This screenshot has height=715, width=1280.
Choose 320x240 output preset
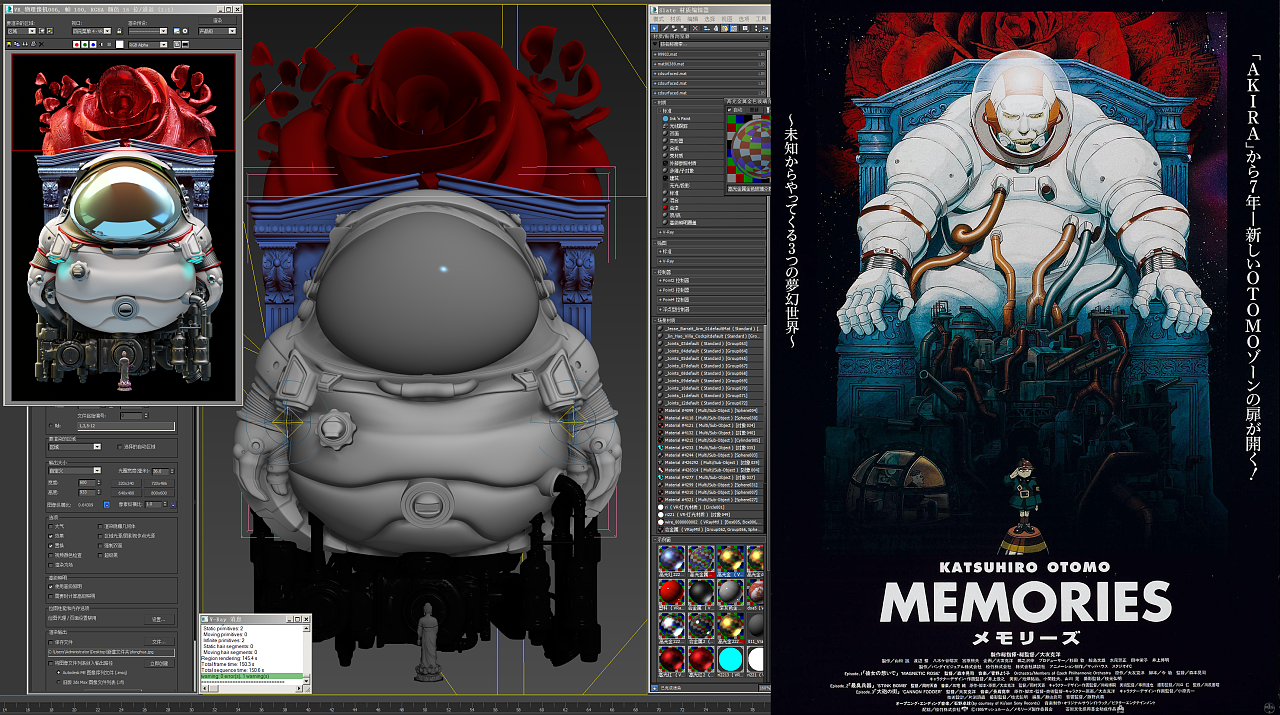(126, 483)
